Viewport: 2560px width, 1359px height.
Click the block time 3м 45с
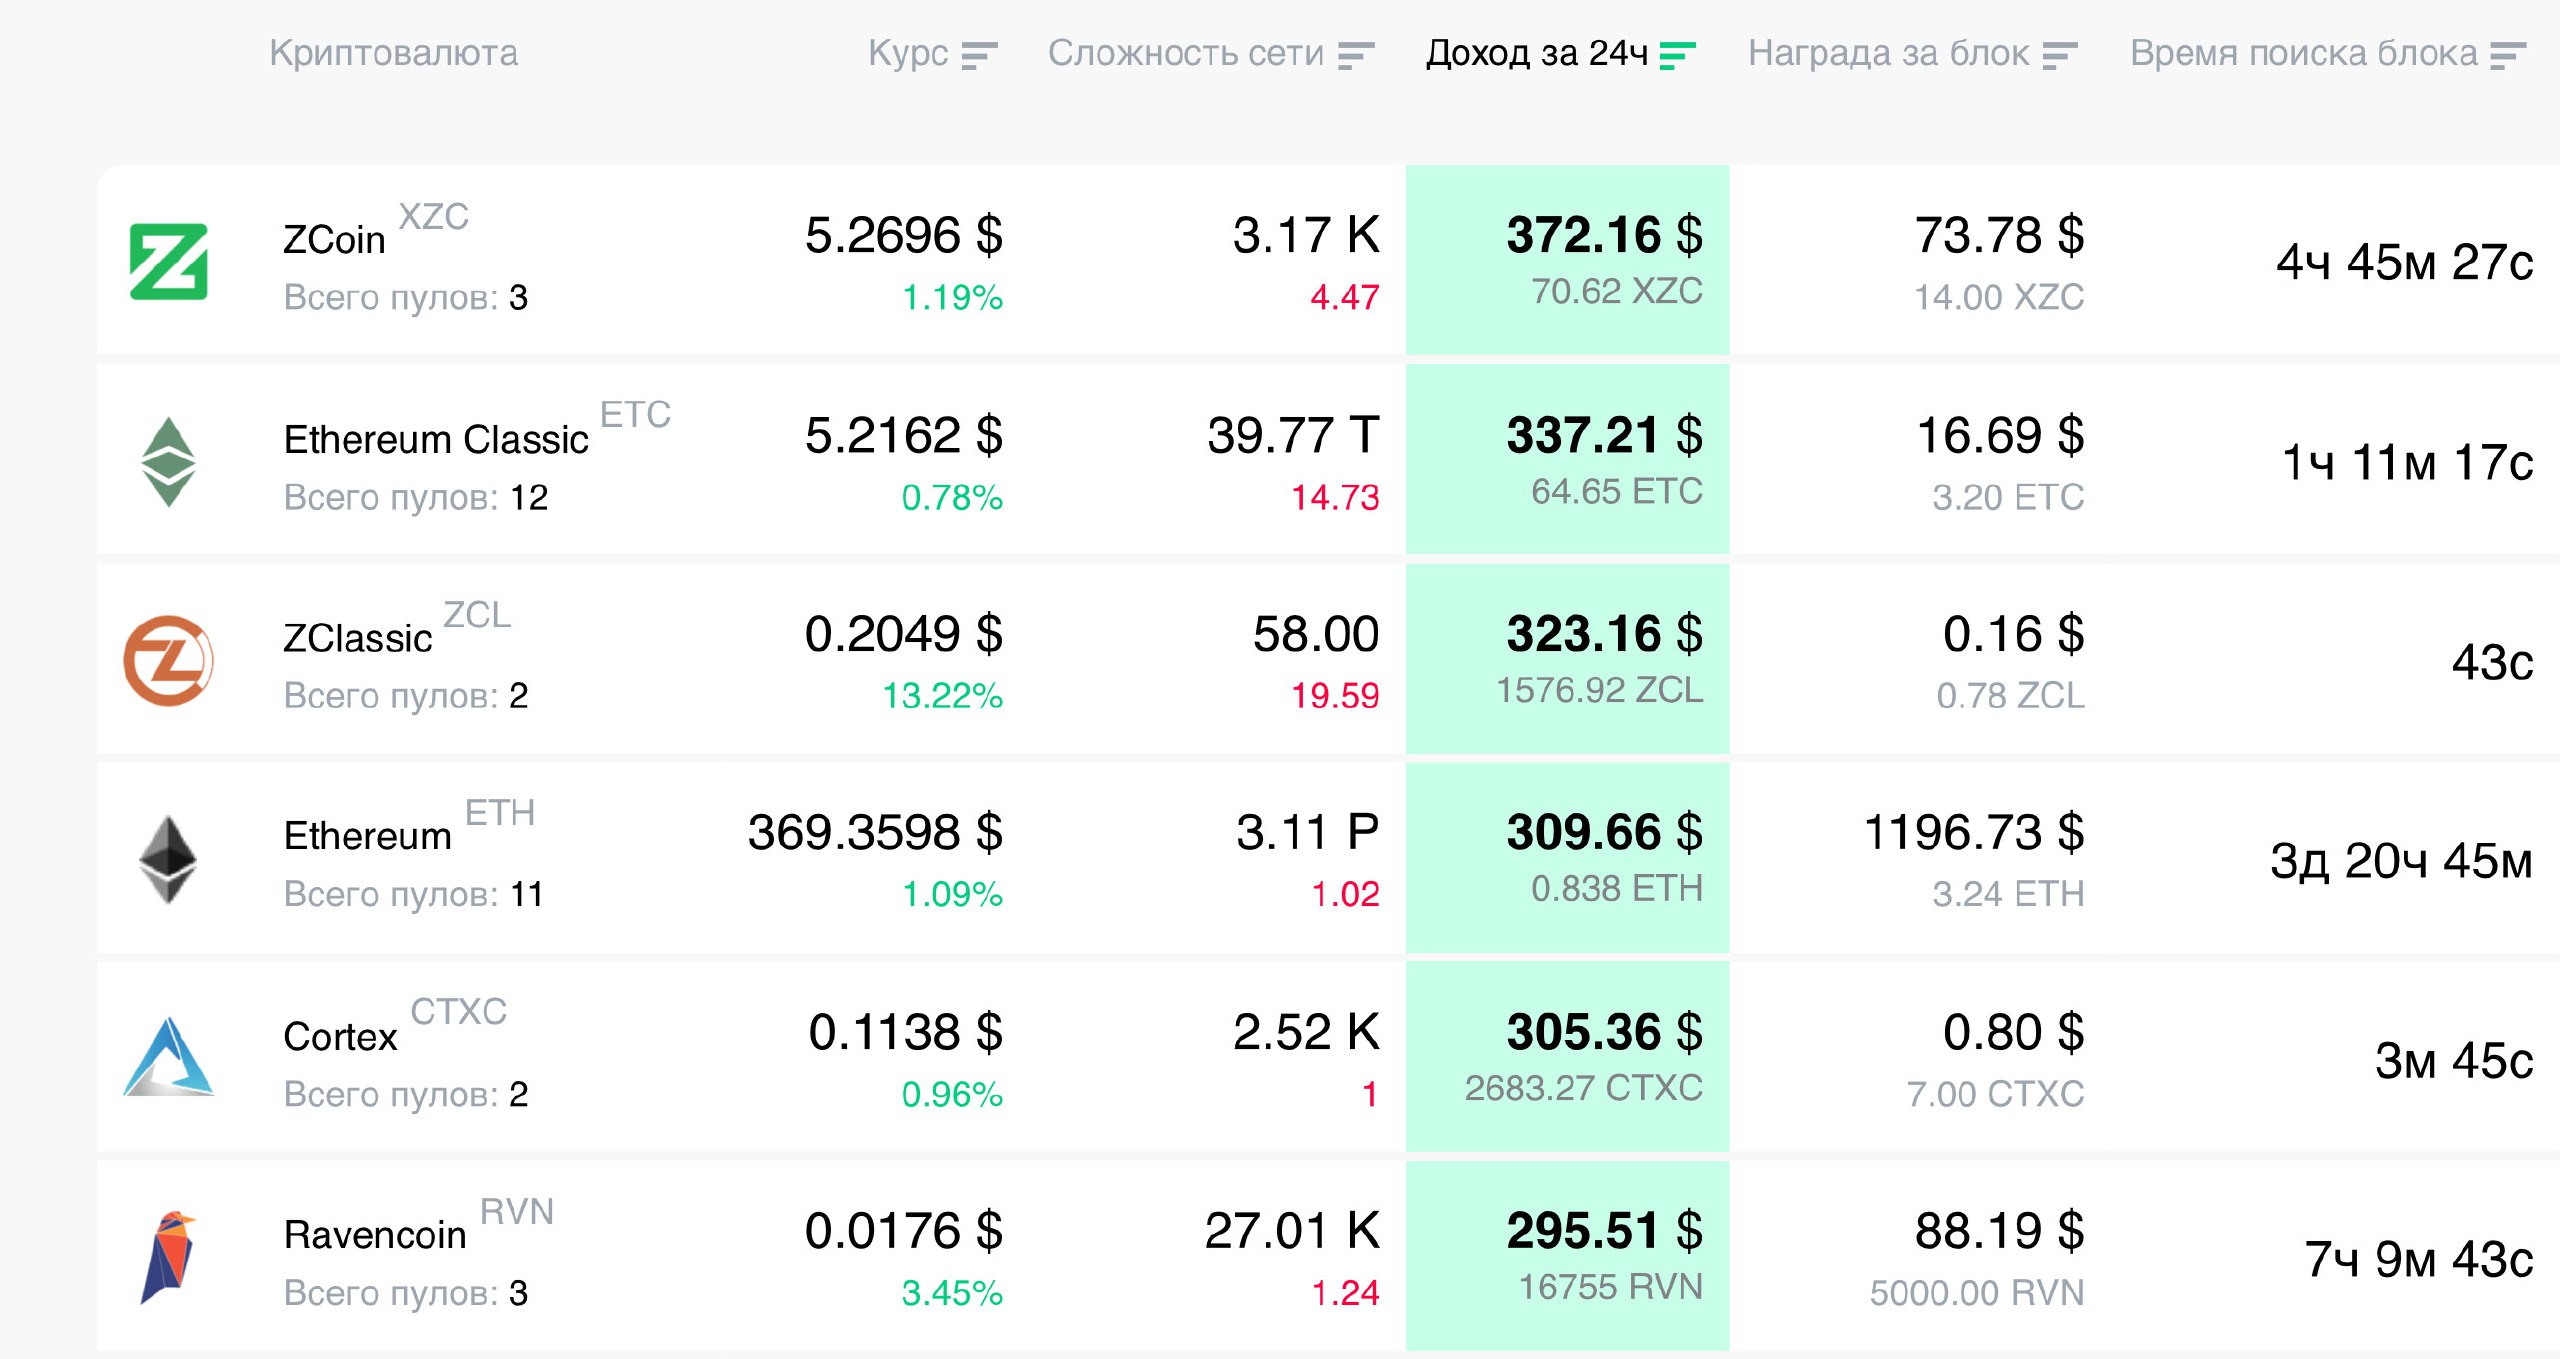coord(2455,1061)
